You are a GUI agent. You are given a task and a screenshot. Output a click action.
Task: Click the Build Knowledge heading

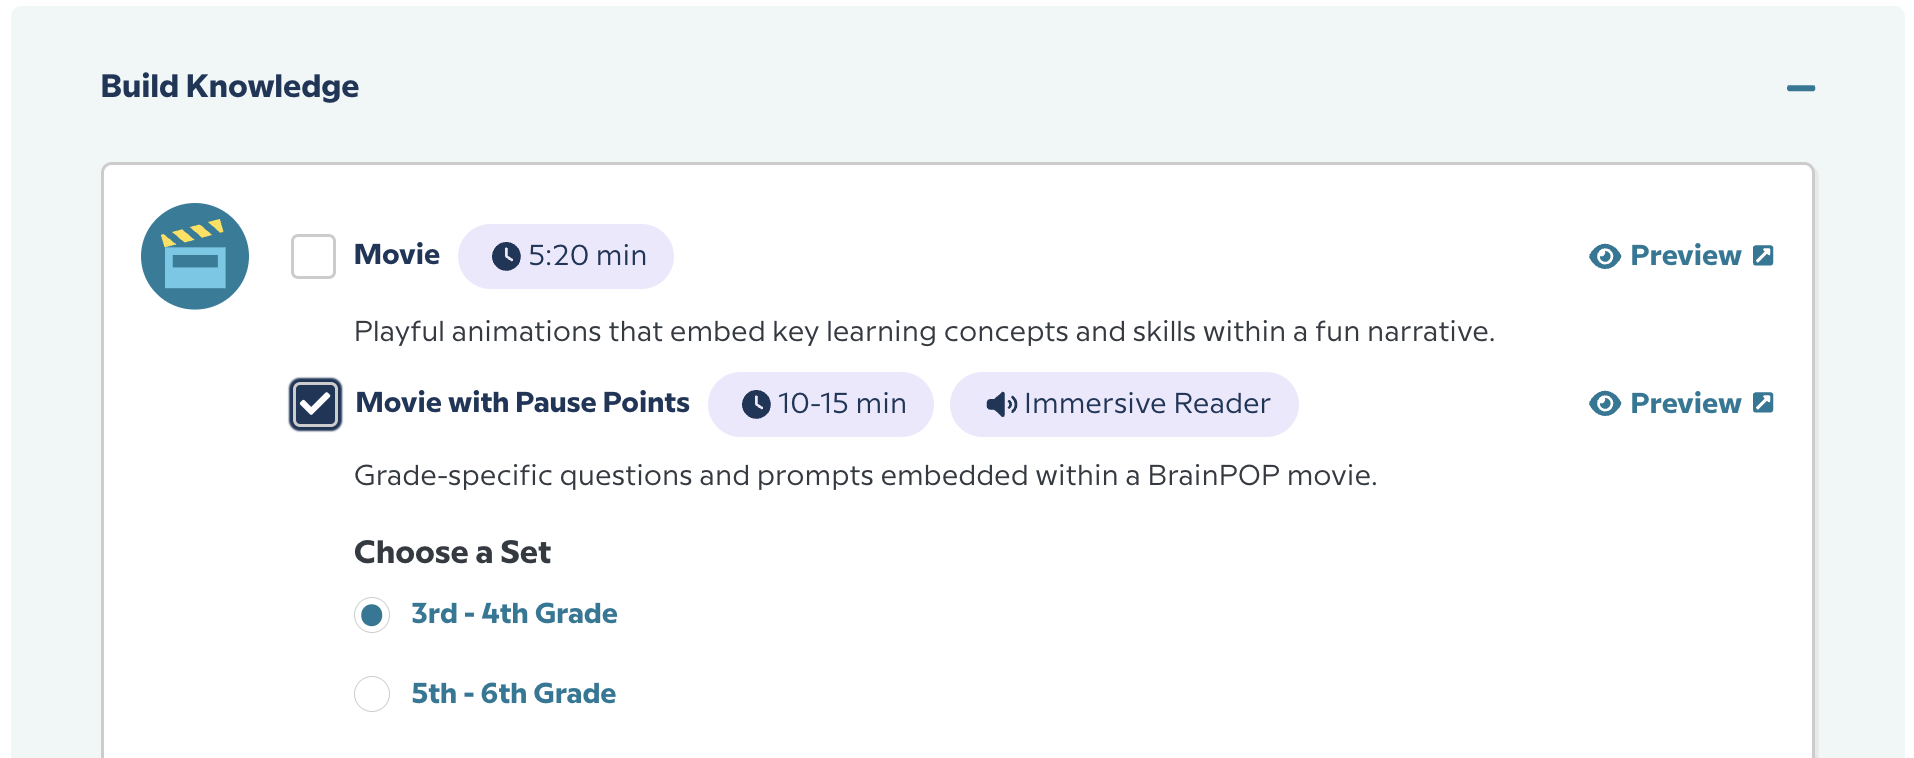tap(229, 86)
